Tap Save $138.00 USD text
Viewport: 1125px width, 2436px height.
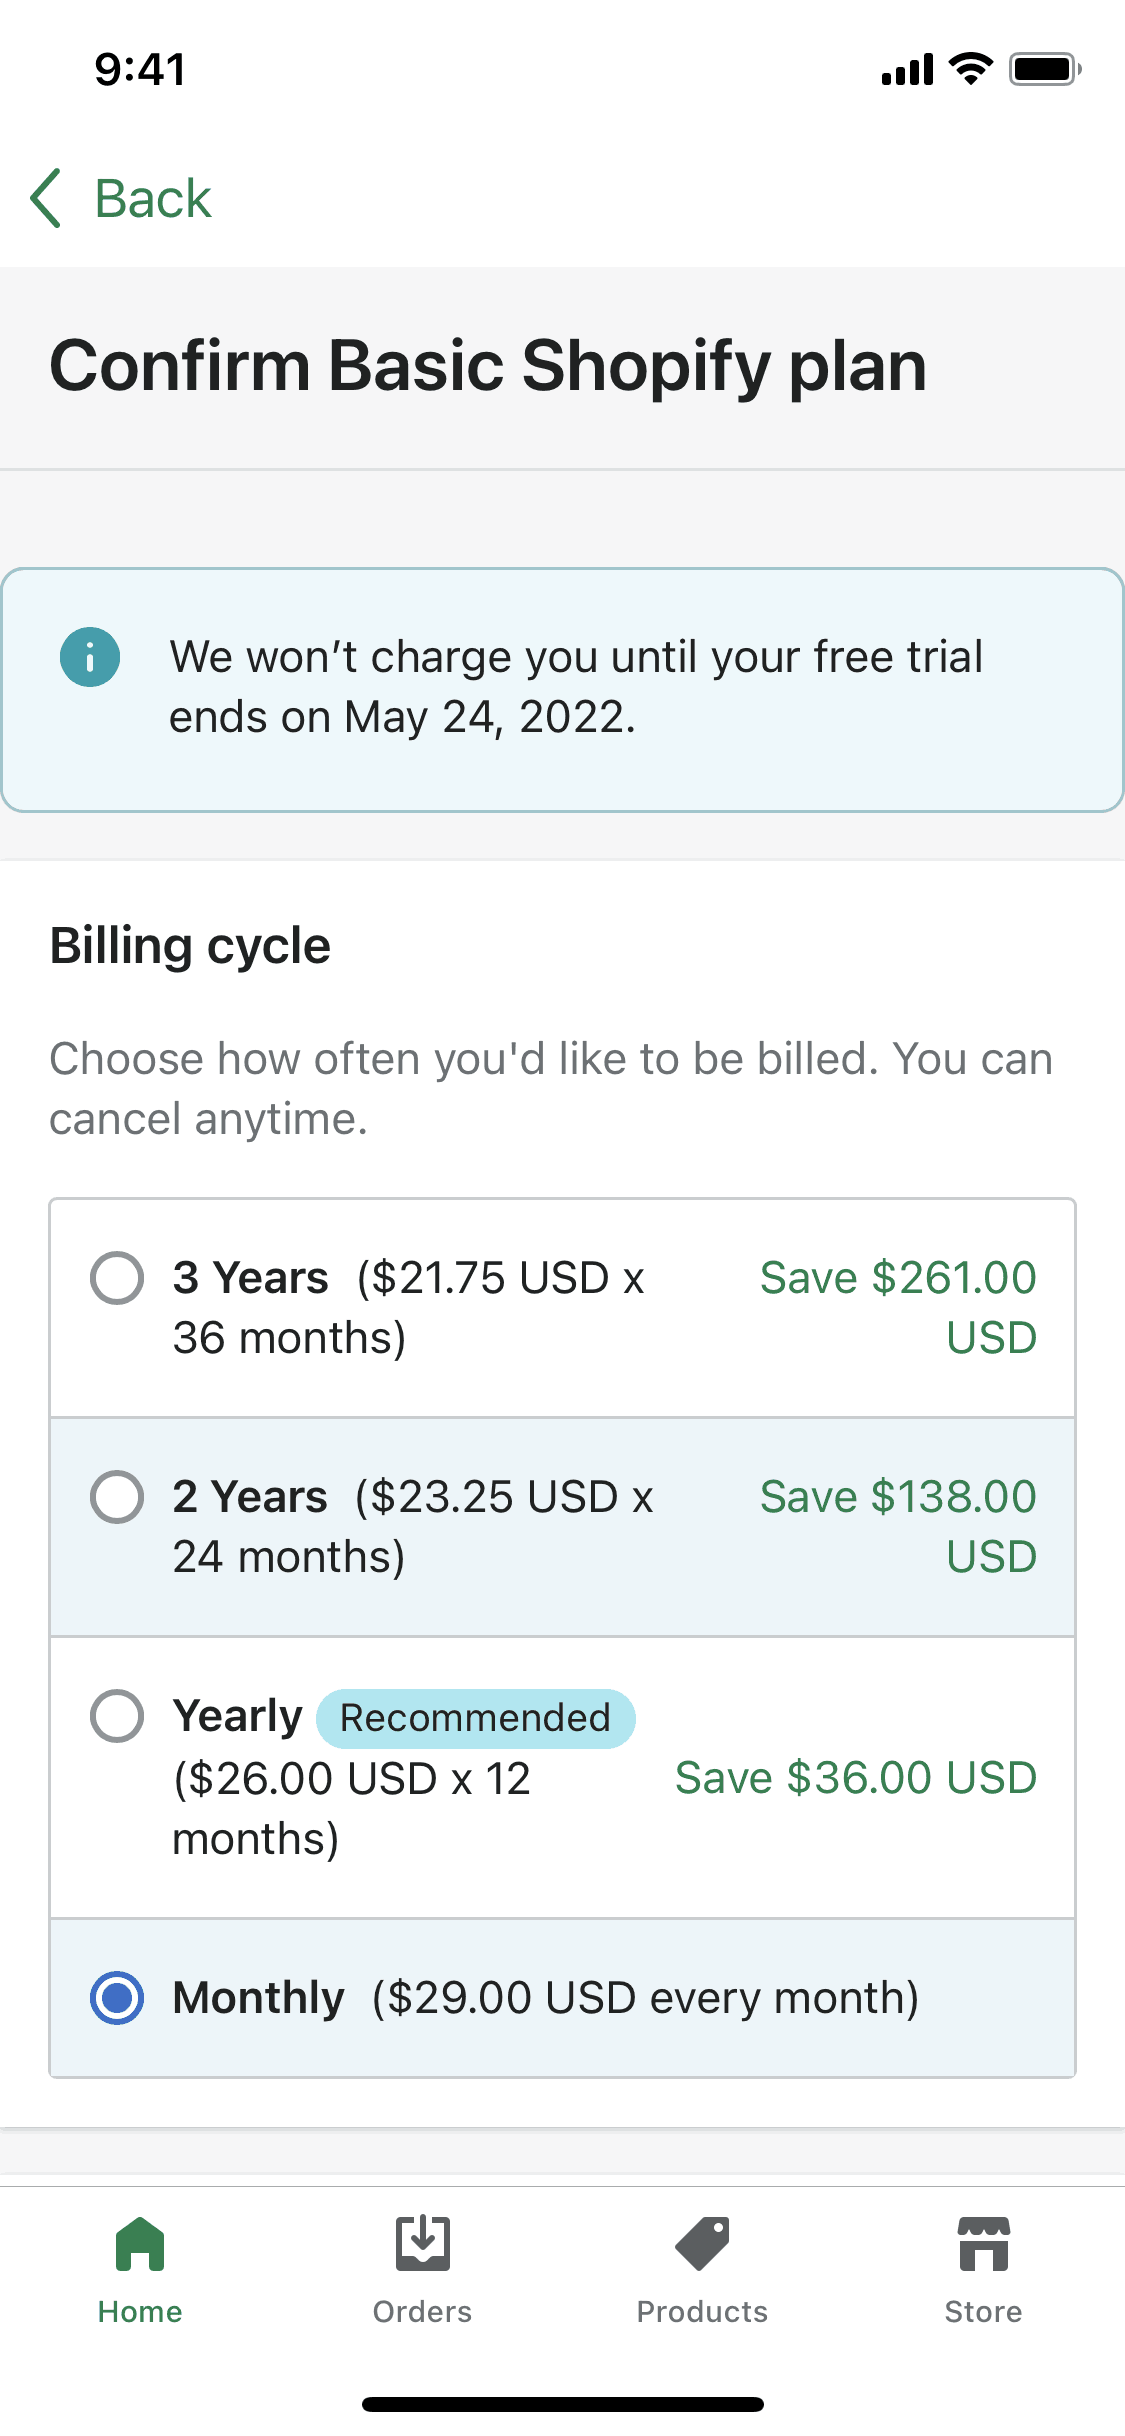(x=898, y=1526)
